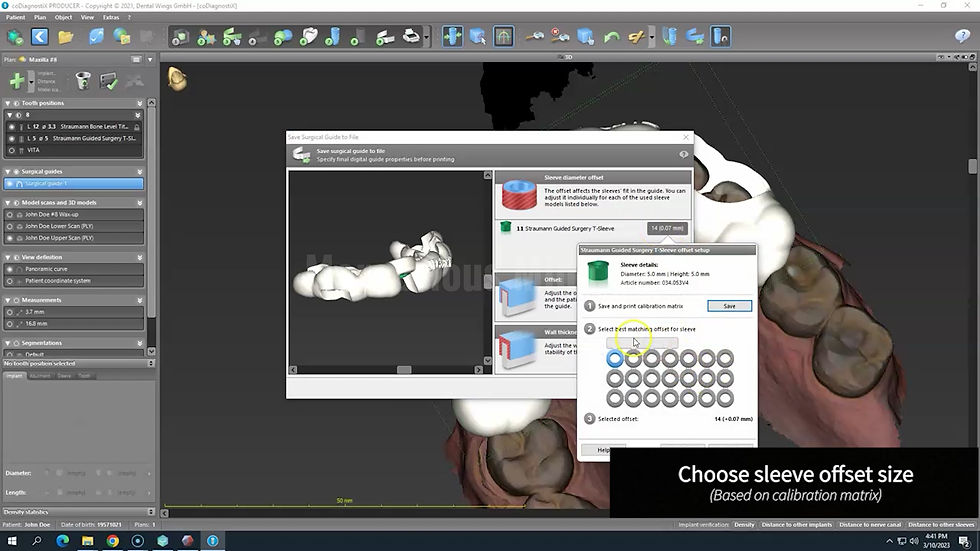
Task: Click the red X nerve canal delete icon
Action: pos(559,36)
